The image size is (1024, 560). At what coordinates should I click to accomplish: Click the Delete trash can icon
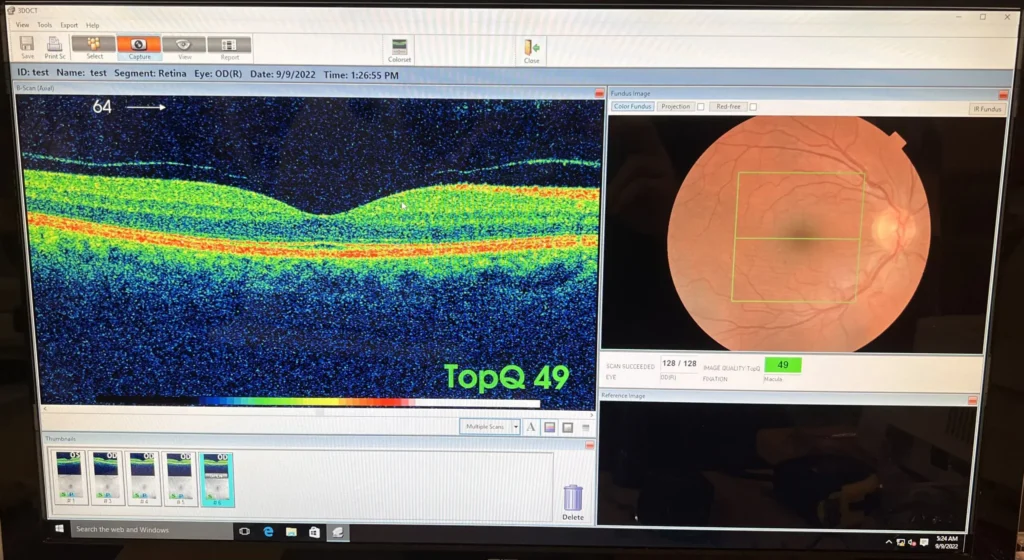tap(573, 498)
